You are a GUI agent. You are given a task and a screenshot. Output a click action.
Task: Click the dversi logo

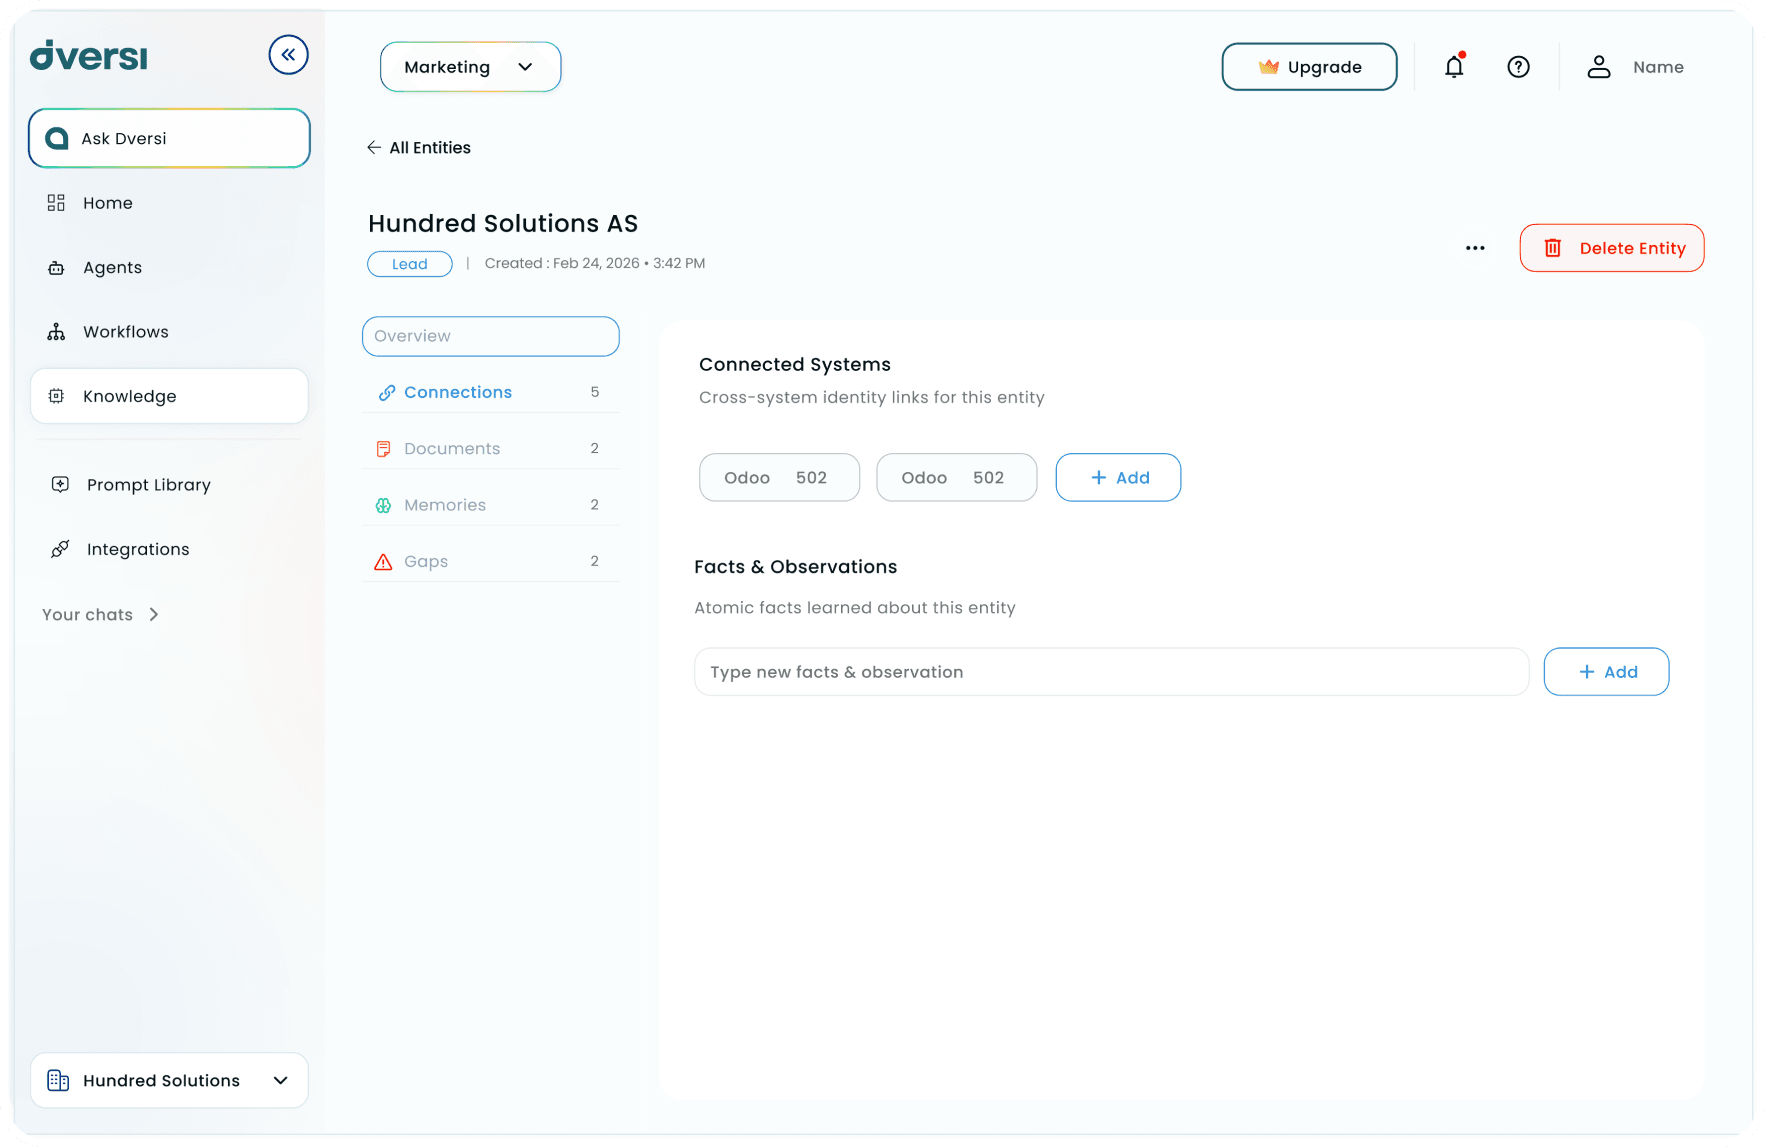click(89, 55)
